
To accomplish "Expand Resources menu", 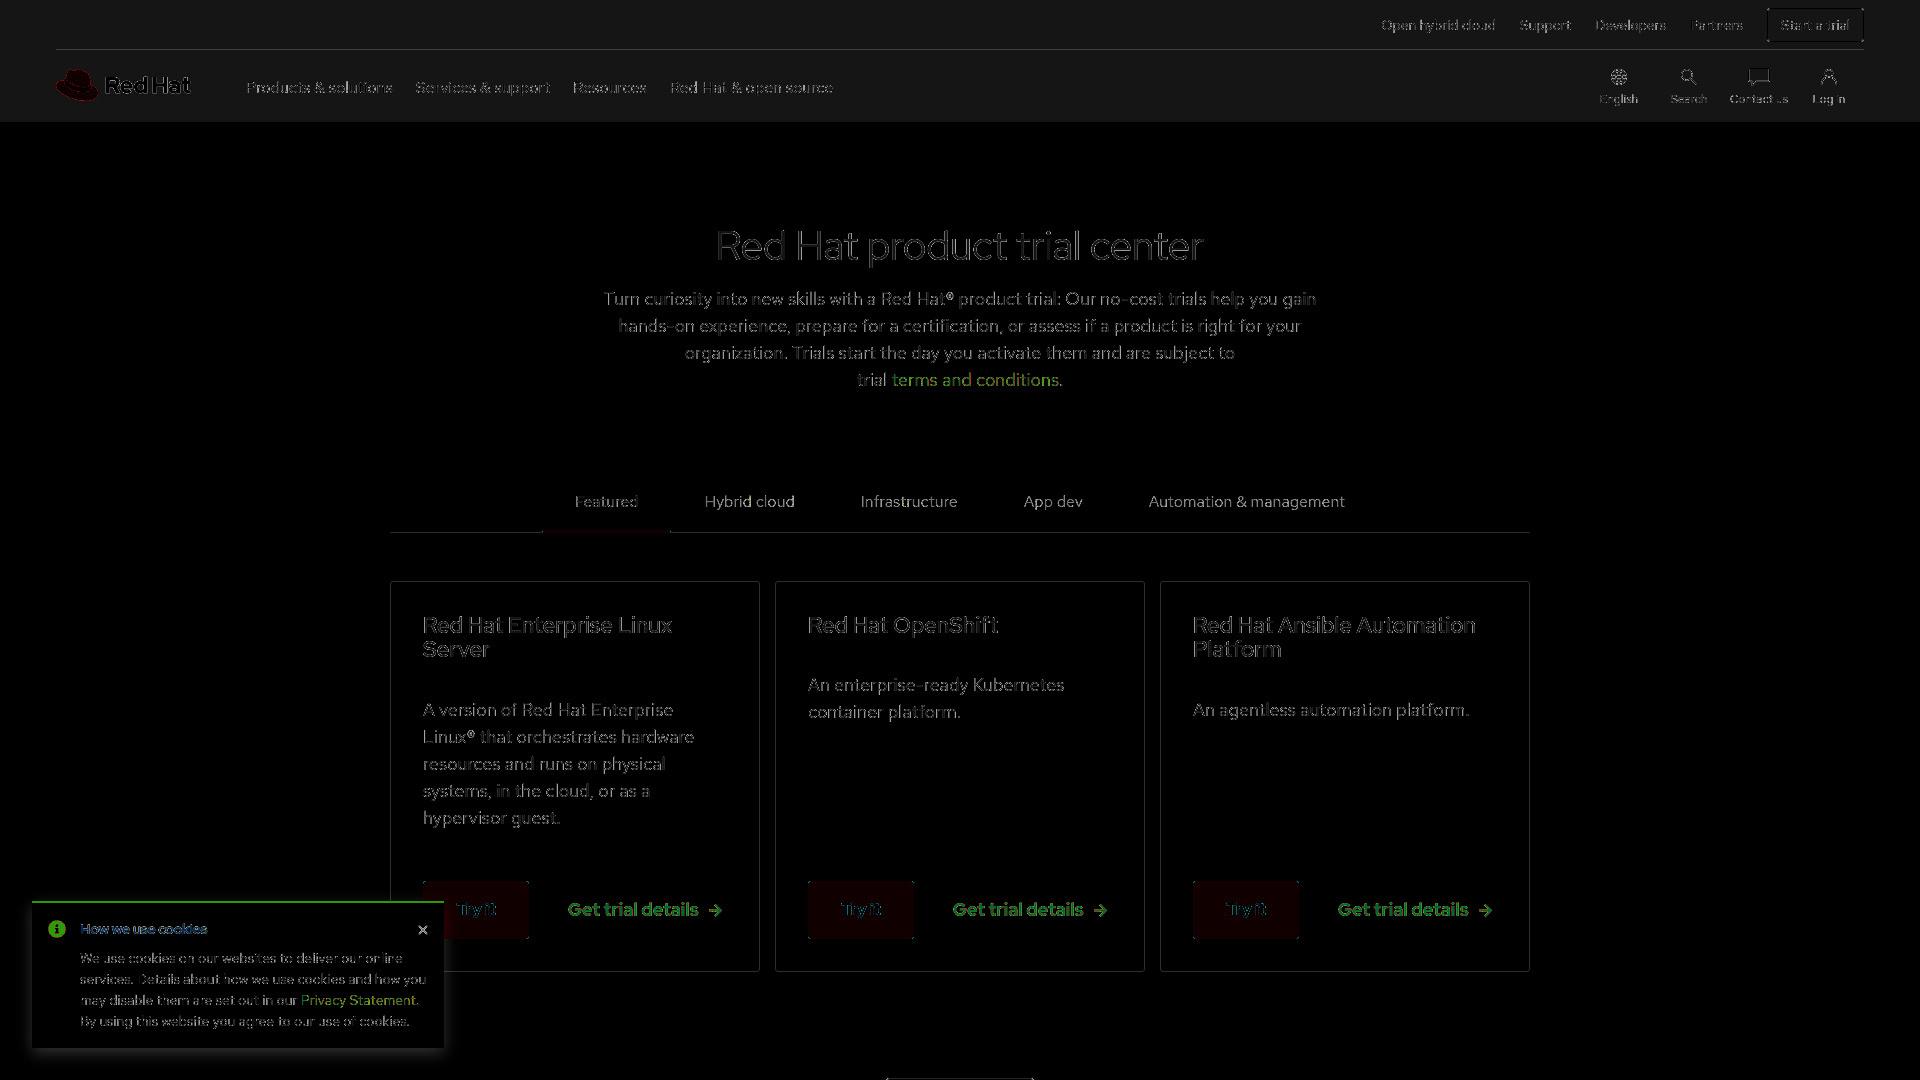I will [610, 88].
